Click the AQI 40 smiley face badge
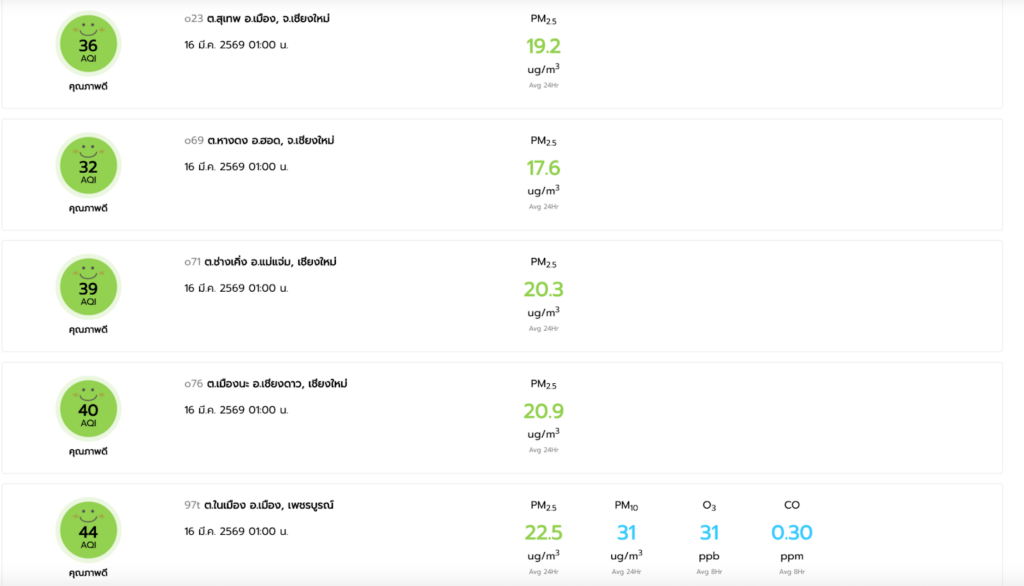Screen dimensions: 1024x586 (x=88, y=409)
